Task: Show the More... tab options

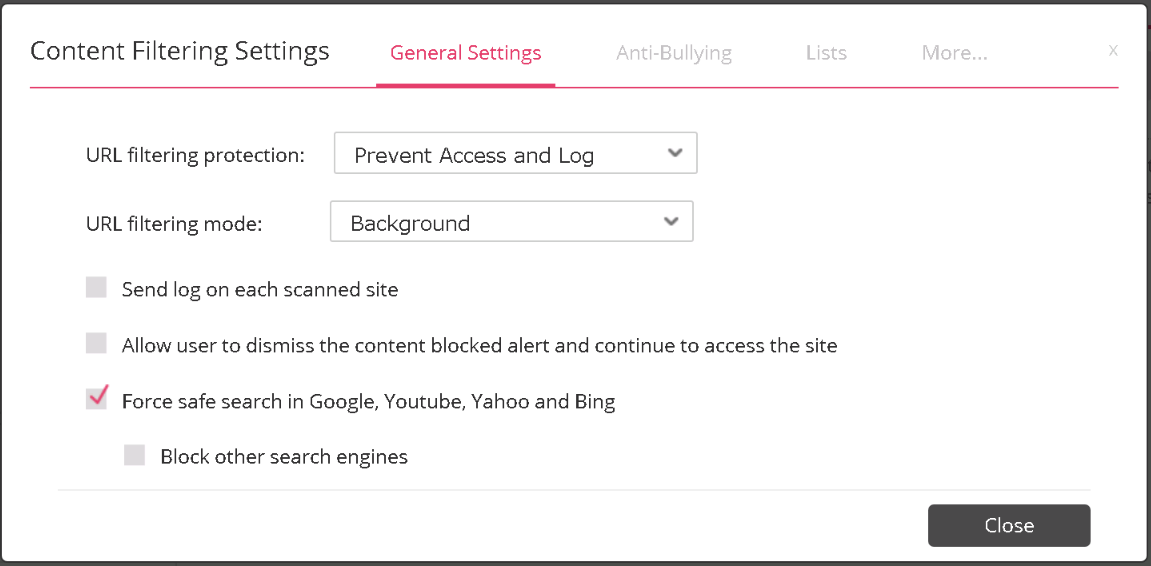Action: pos(954,53)
